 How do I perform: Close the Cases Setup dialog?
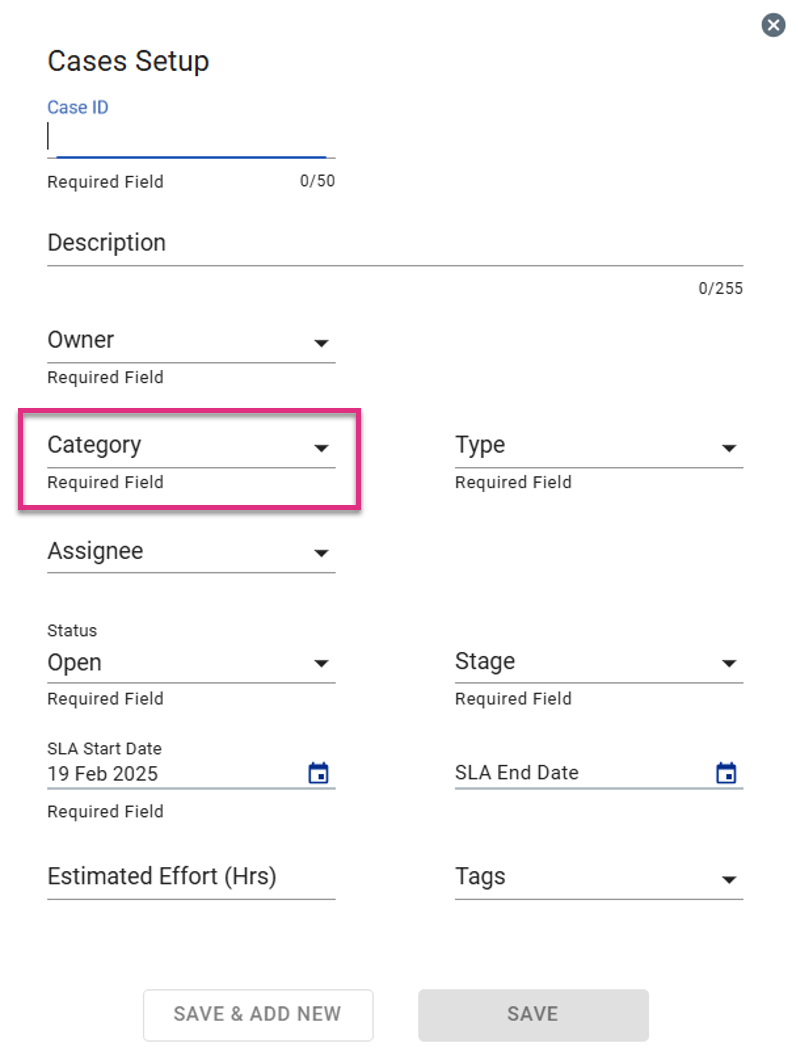pyautogui.click(x=773, y=26)
